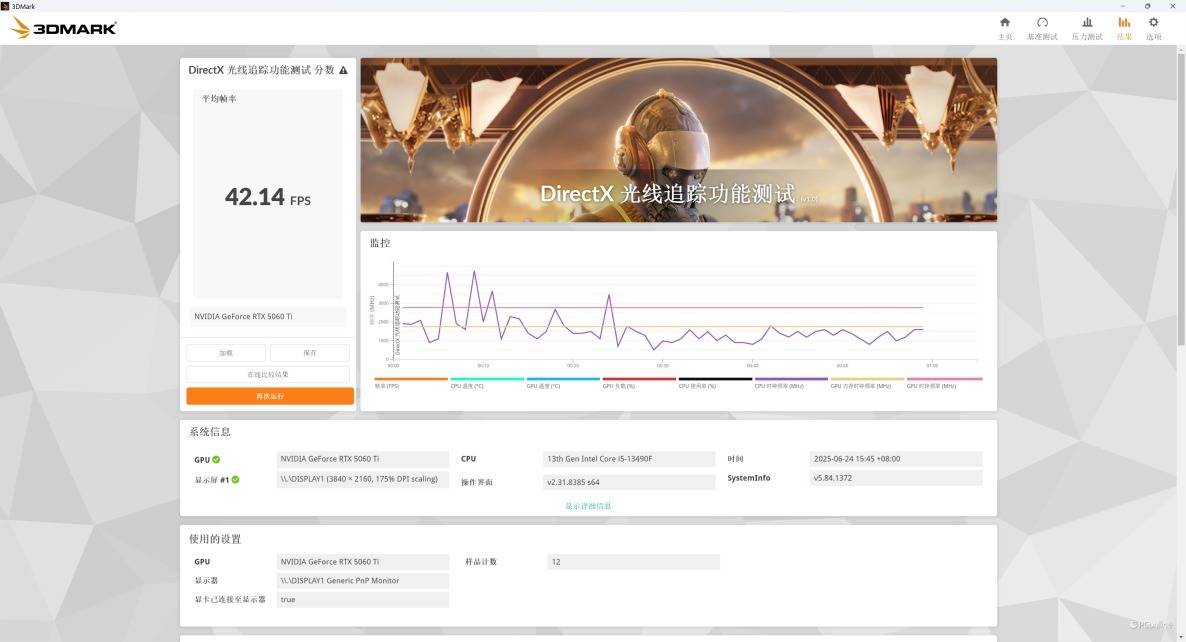This screenshot has width=1186, height=642.
Task: Open the 压力测试 stress test icon
Action: tap(1087, 23)
